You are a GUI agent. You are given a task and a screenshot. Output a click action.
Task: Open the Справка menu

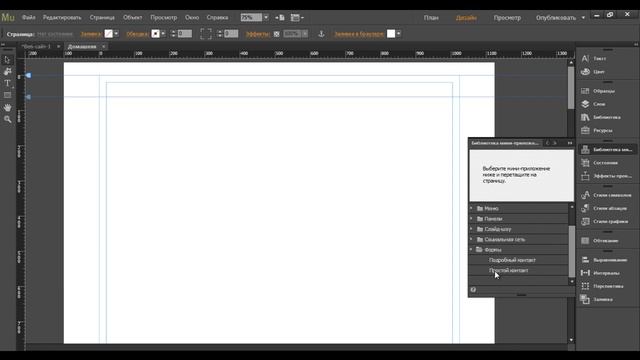[x=217, y=18]
